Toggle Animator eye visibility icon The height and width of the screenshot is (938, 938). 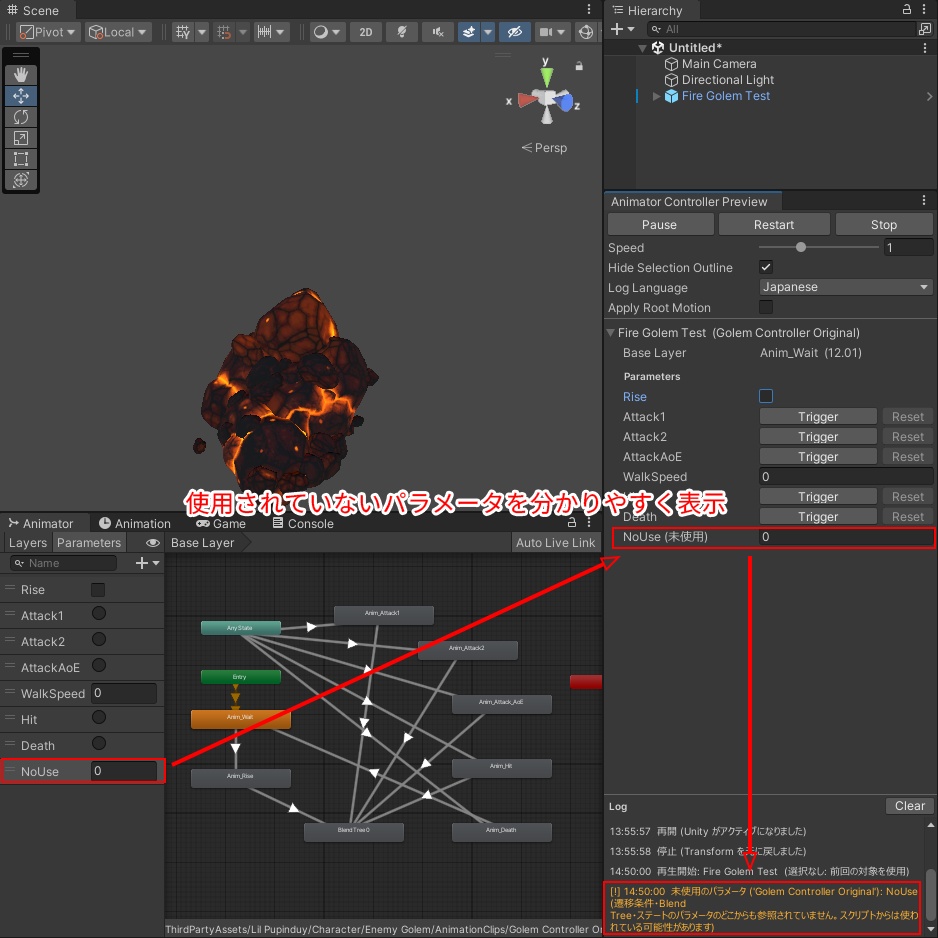pos(153,543)
